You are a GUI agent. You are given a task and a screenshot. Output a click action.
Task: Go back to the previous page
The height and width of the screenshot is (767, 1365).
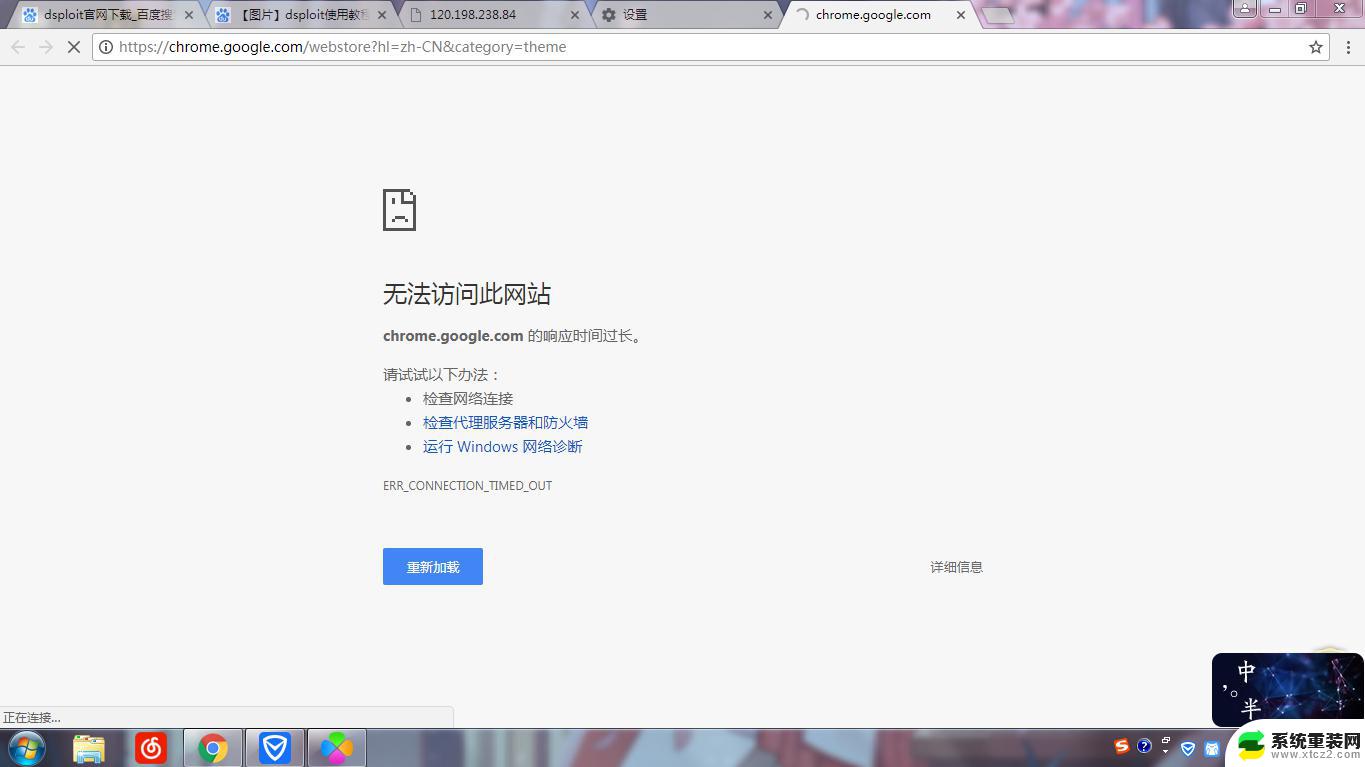[18, 47]
